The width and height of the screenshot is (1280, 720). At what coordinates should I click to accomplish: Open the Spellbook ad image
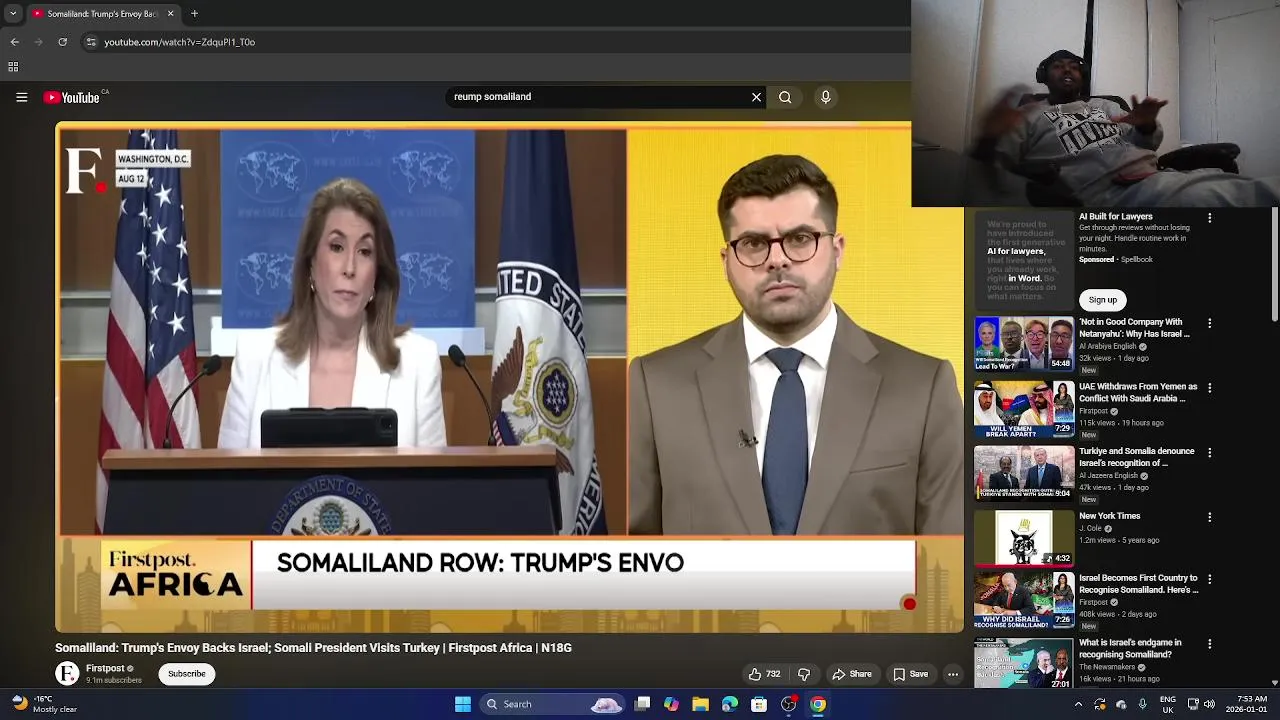1024,260
